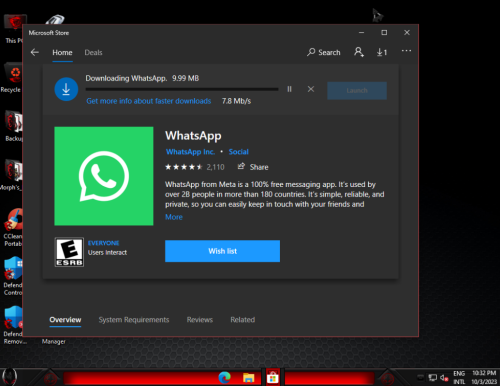Image resolution: width=500 pixels, height=386 pixels.
Task: Click the Users Interact text
Action: pyautogui.click(x=107, y=253)
